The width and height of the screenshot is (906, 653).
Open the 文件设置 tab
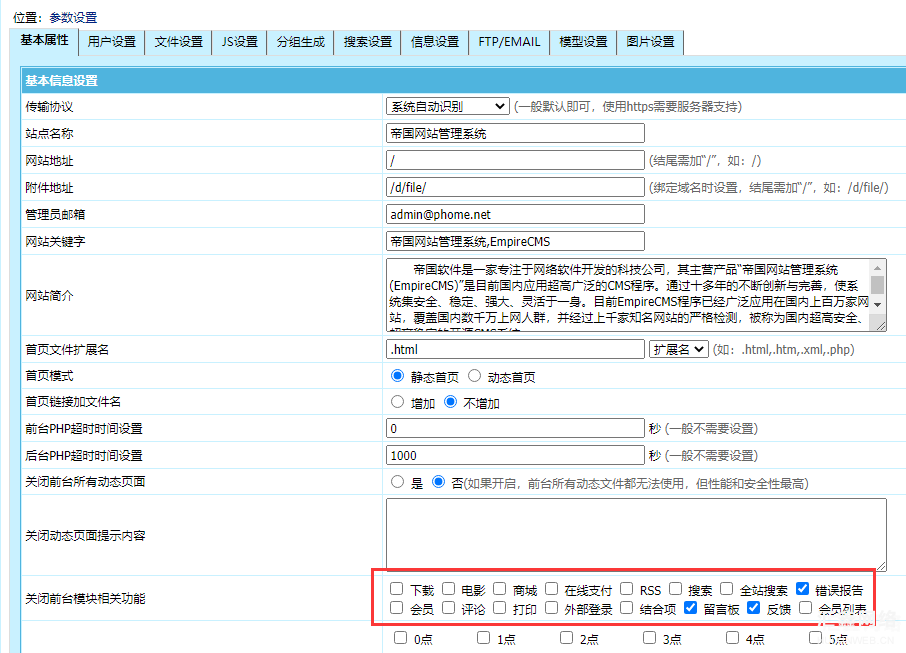pyautogui.click(x=179, y=42)
